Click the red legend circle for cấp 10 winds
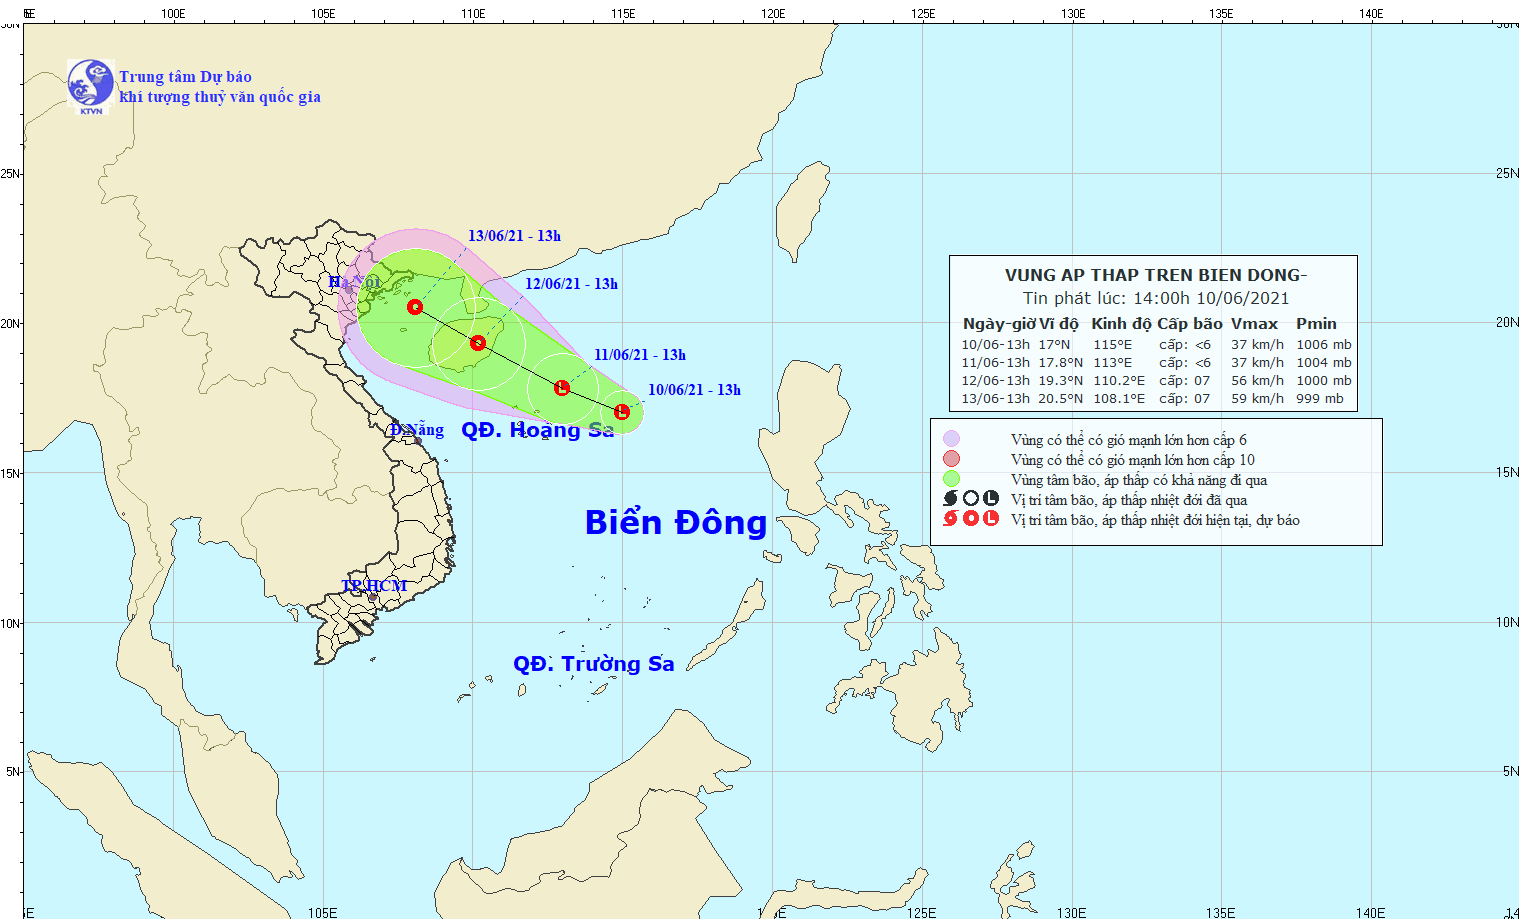 point(951,459)
